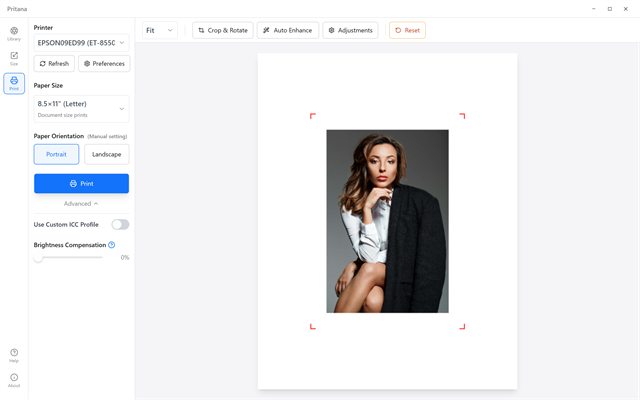
Task: Click the bottom-right red crop corner marker
Action: tap(462, 327)
